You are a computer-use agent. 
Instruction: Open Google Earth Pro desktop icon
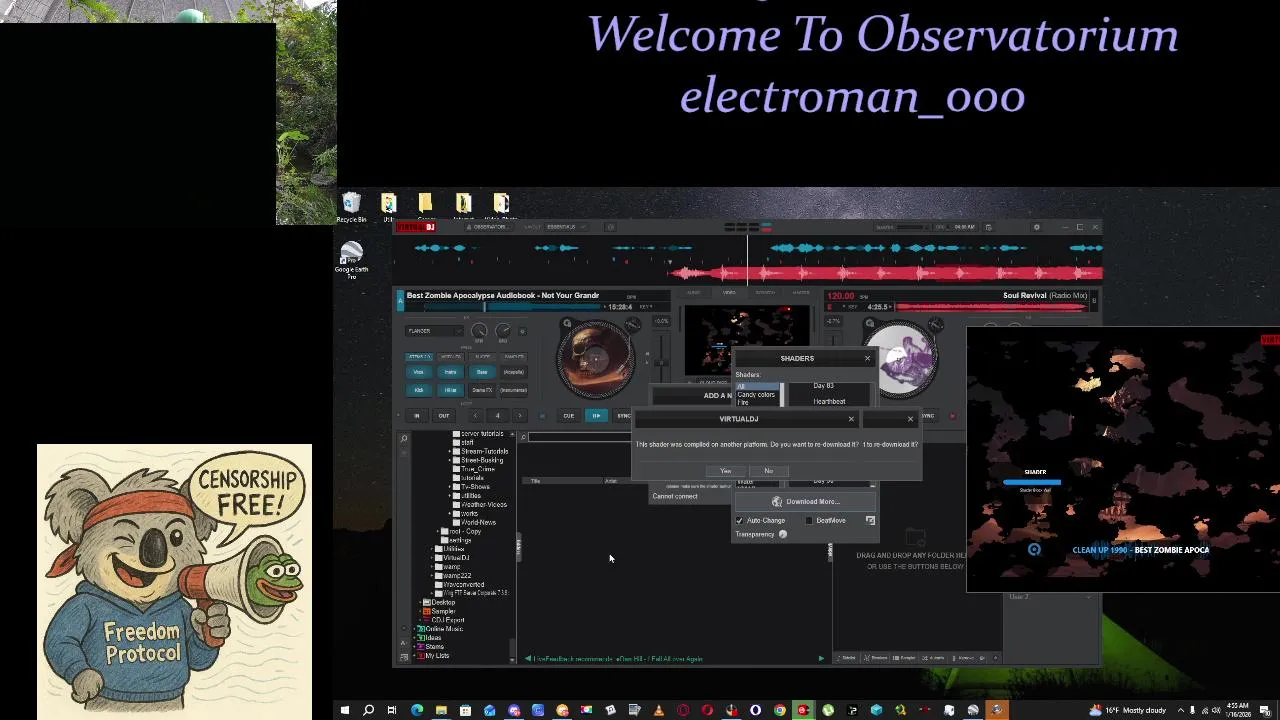351,260
